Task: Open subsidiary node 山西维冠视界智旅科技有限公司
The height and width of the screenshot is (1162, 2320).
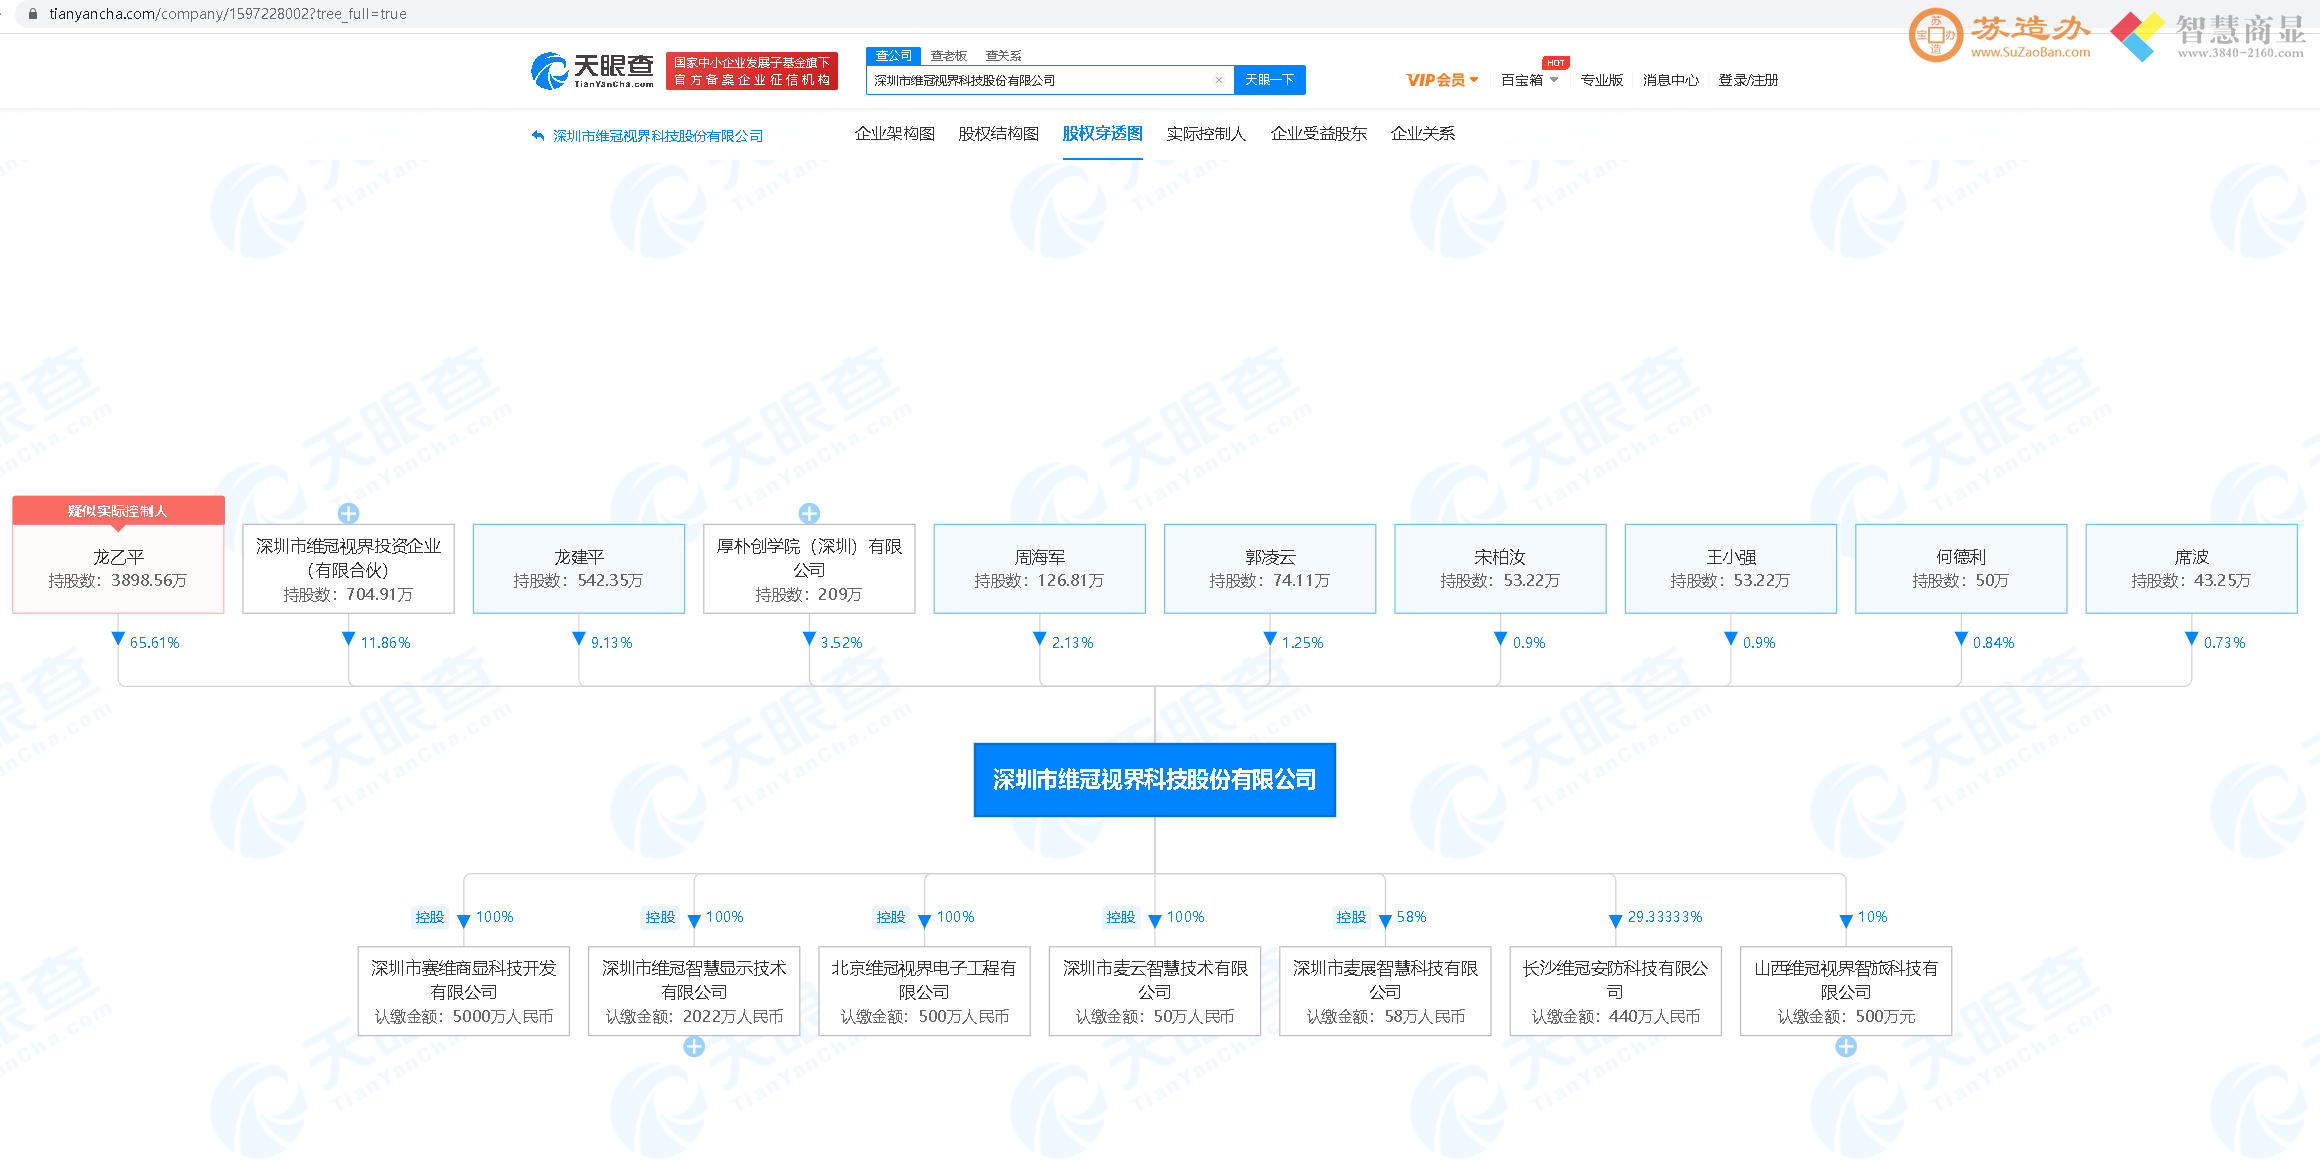Action: pyautogui.click(x=1846, y=991)
